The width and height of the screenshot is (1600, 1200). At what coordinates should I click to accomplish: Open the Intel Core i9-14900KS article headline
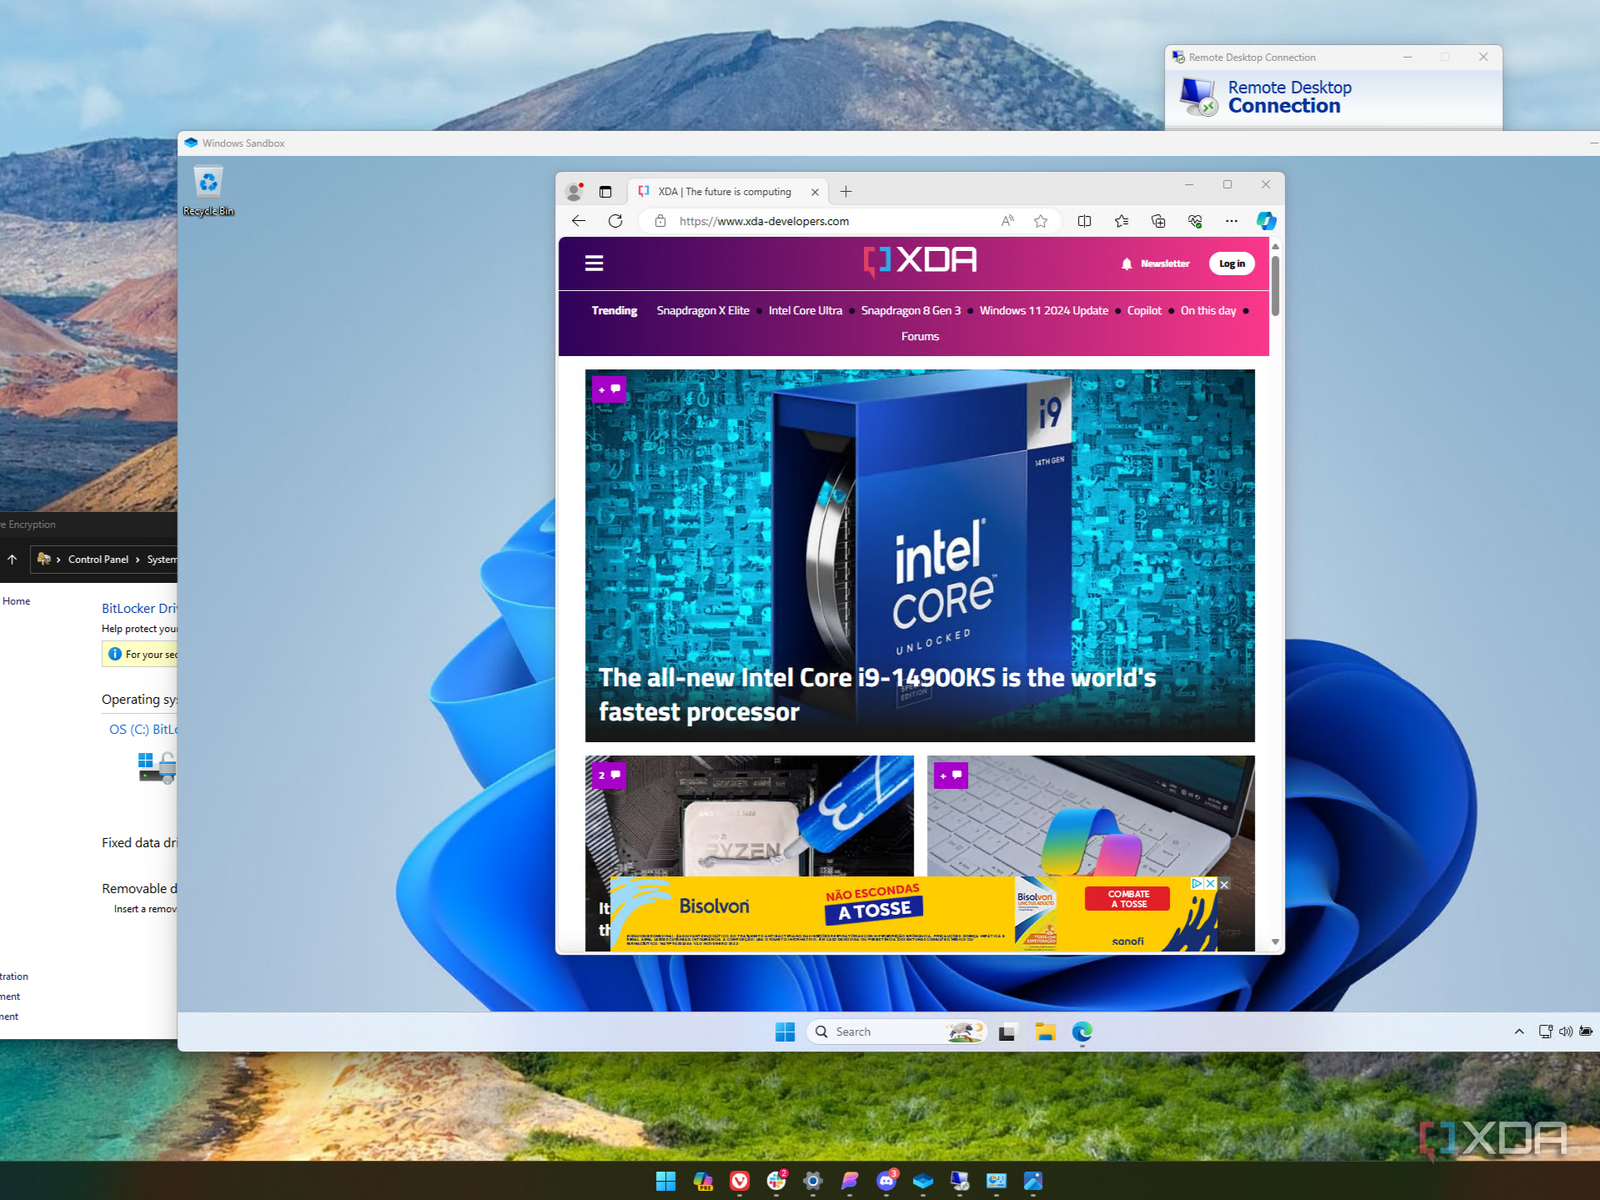(877, 695)
